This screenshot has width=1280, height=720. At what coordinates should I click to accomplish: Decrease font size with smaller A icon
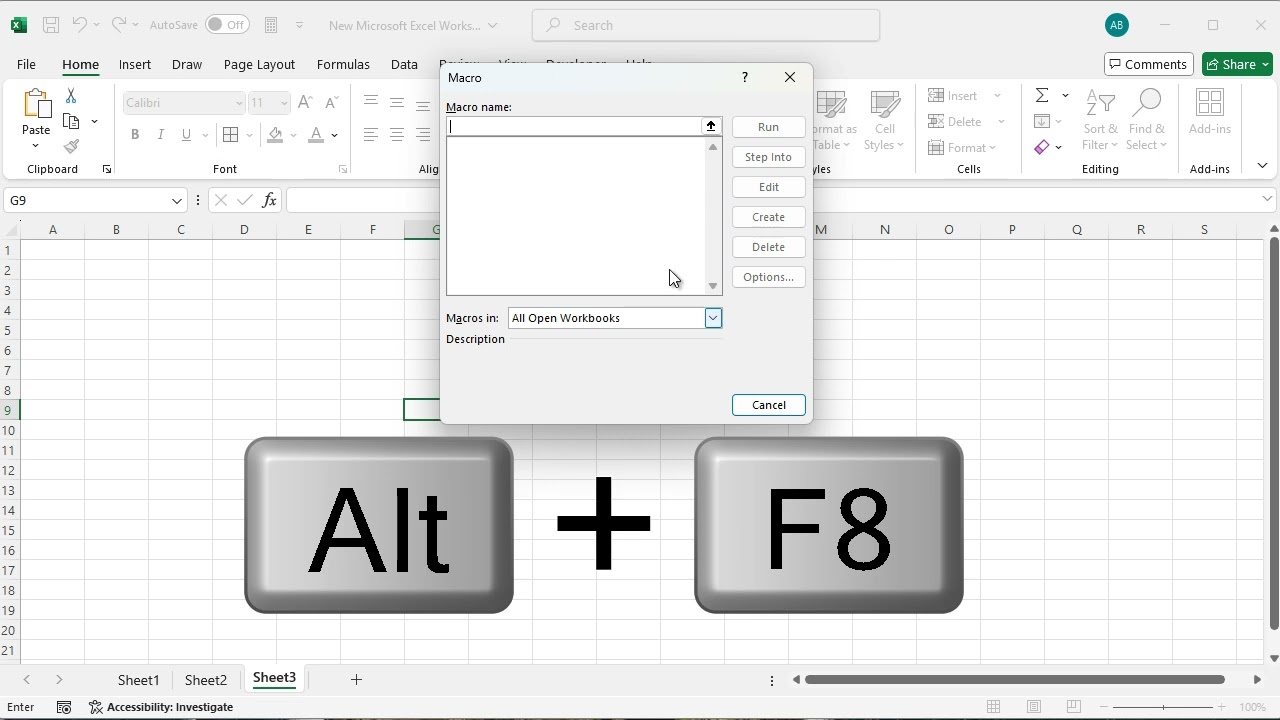pos(332,102)
